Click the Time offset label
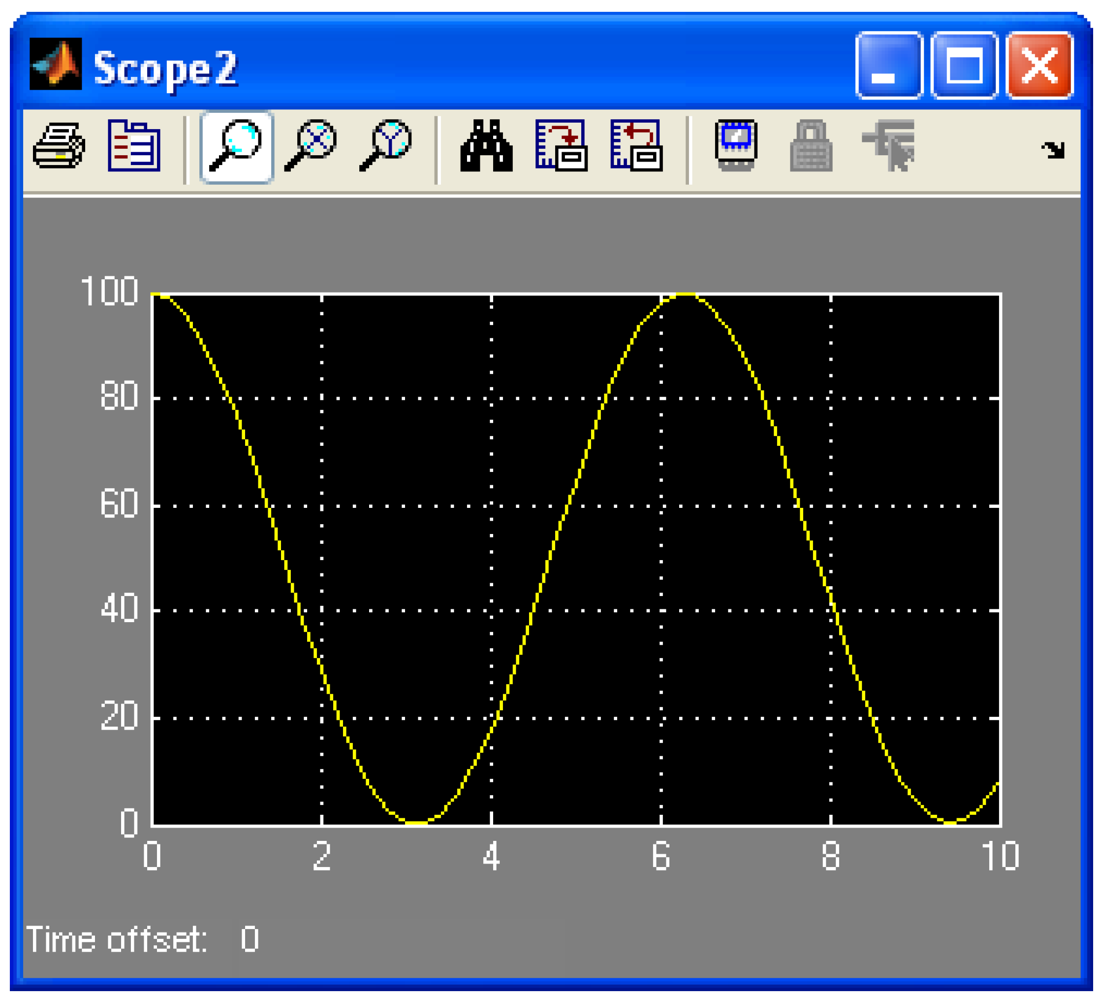 tap(117, 940)
